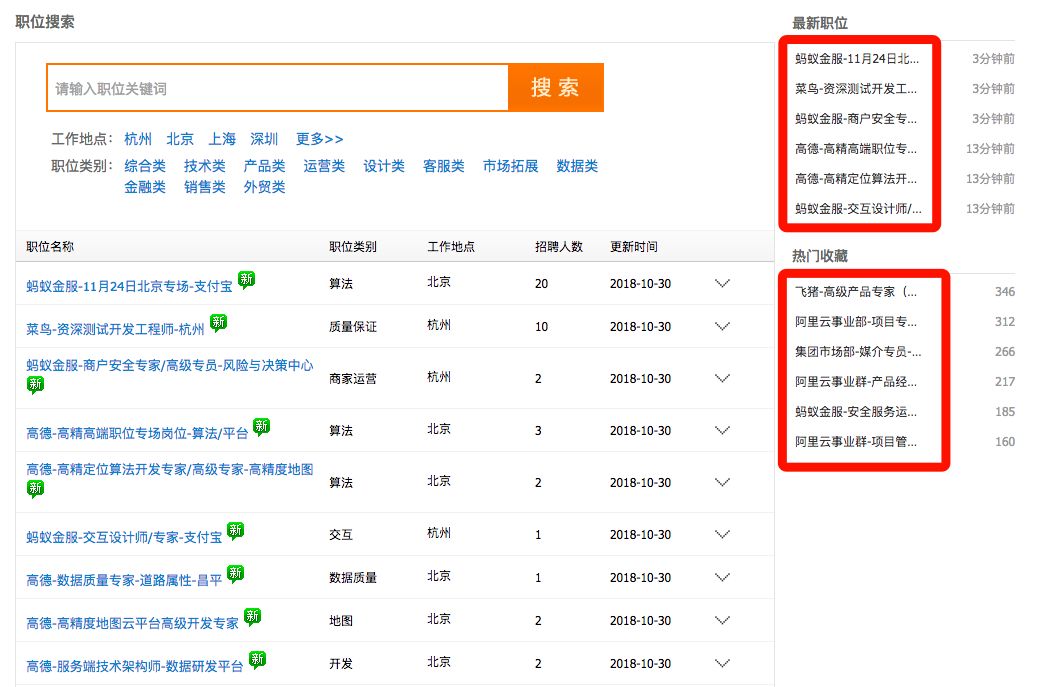Expand the 高德-数据质量专家 row chevron
The height and width of the screenshot is (687, 1042).
(x=723, y=577)
